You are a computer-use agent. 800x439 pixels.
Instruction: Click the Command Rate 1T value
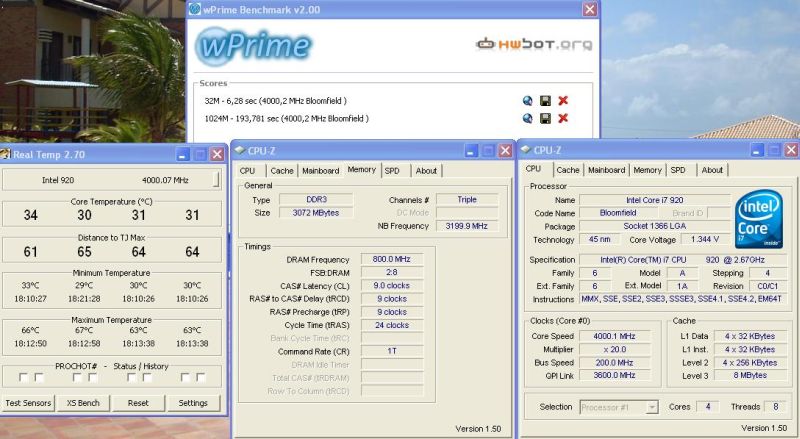coord(391,351)
